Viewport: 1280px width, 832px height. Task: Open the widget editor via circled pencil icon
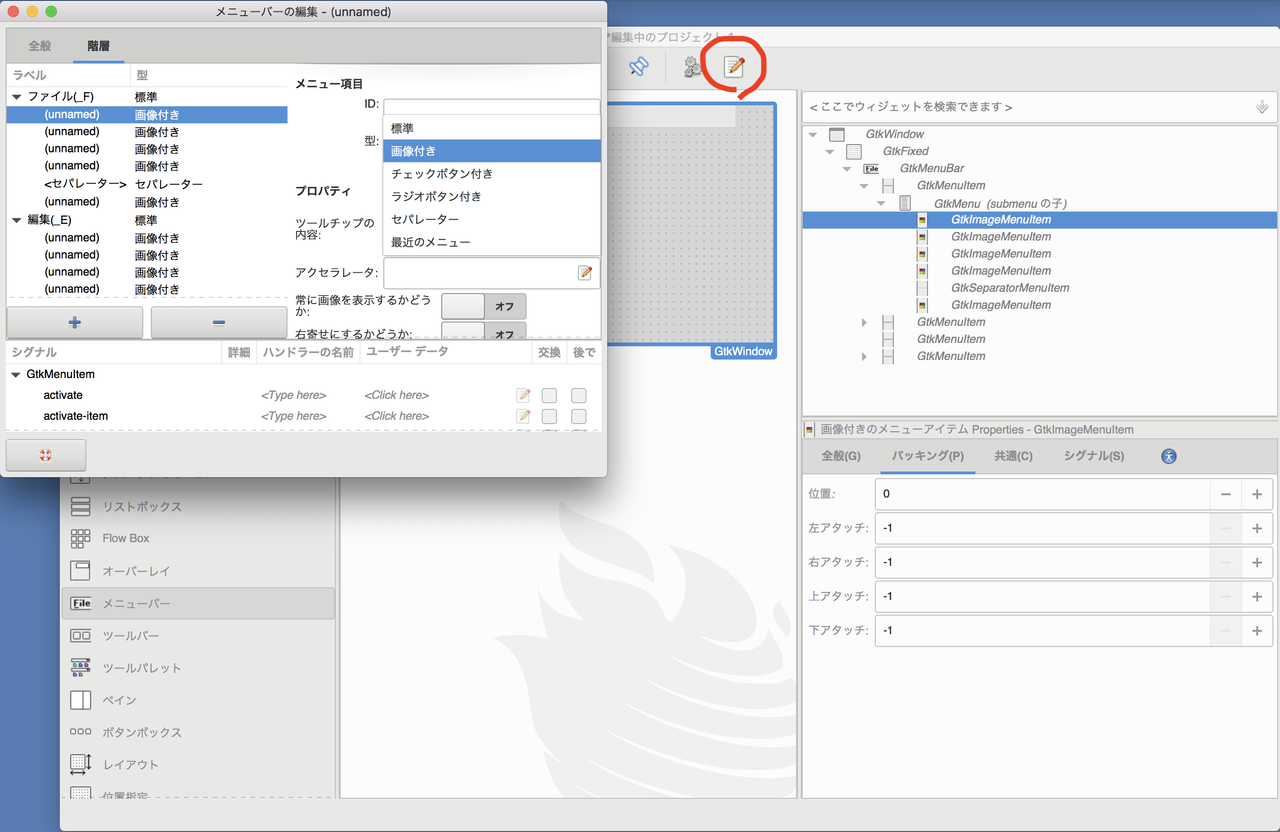point(735,67)
